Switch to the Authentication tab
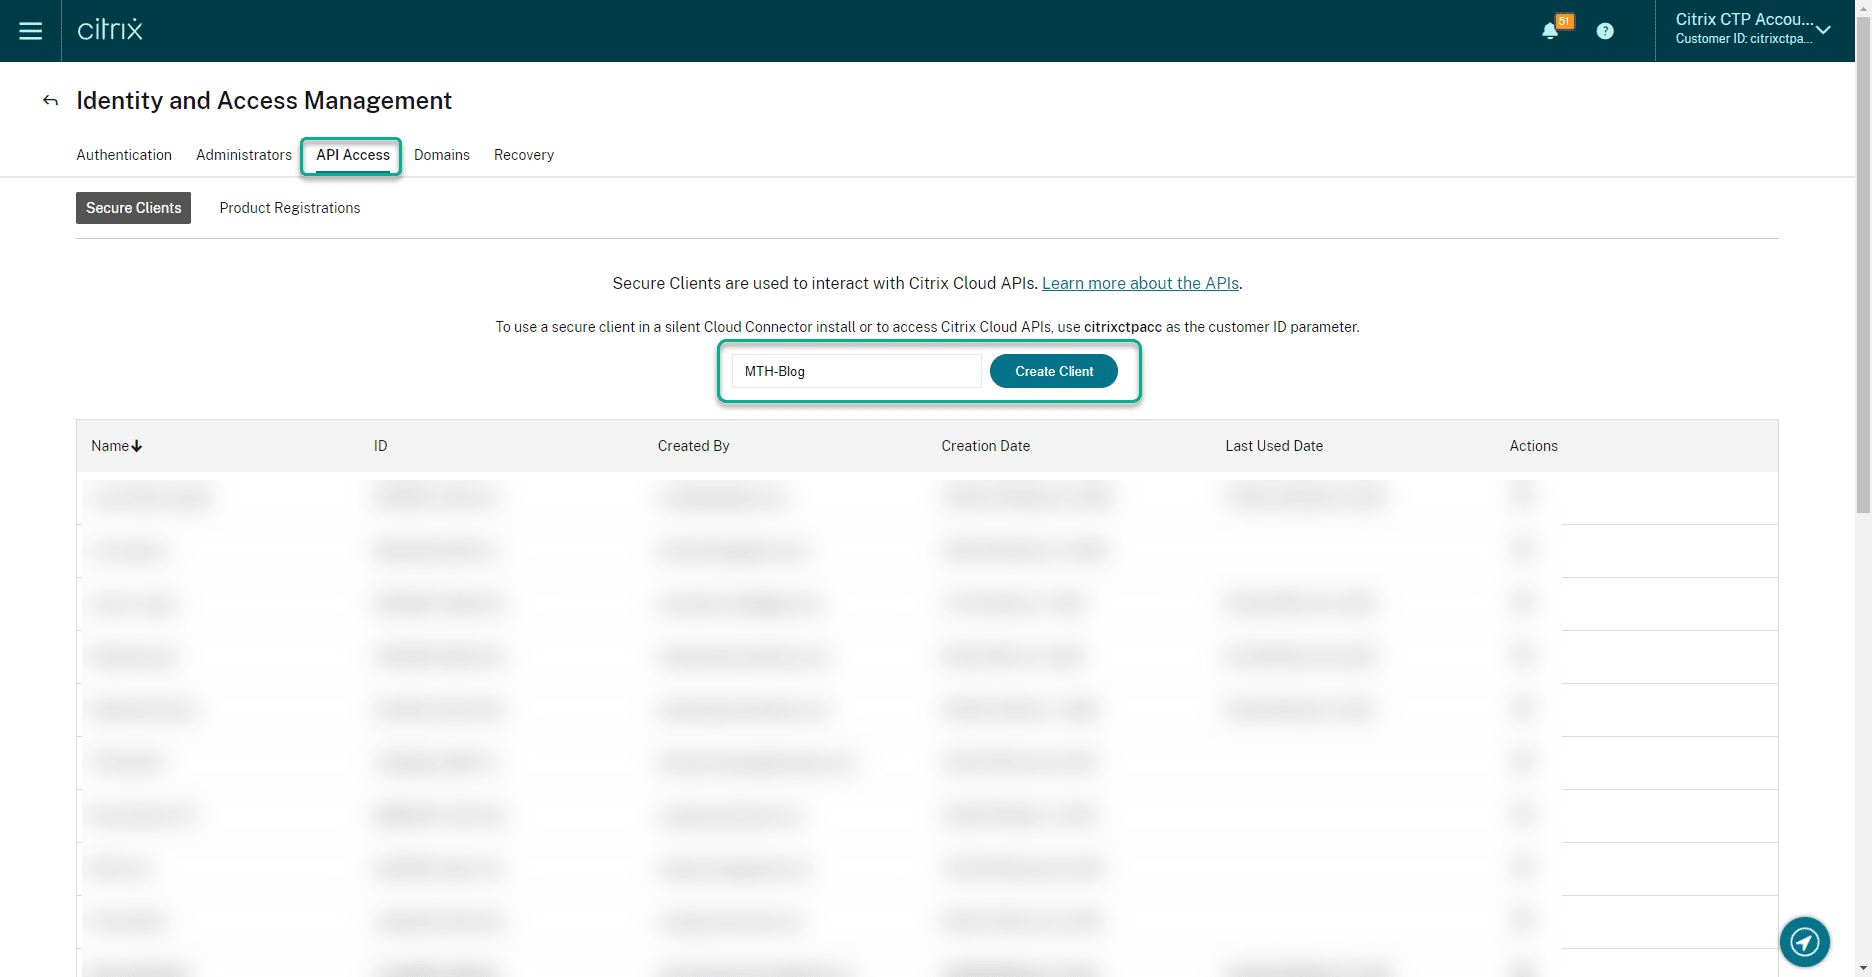1872x977 pixels. coord(124,155)
